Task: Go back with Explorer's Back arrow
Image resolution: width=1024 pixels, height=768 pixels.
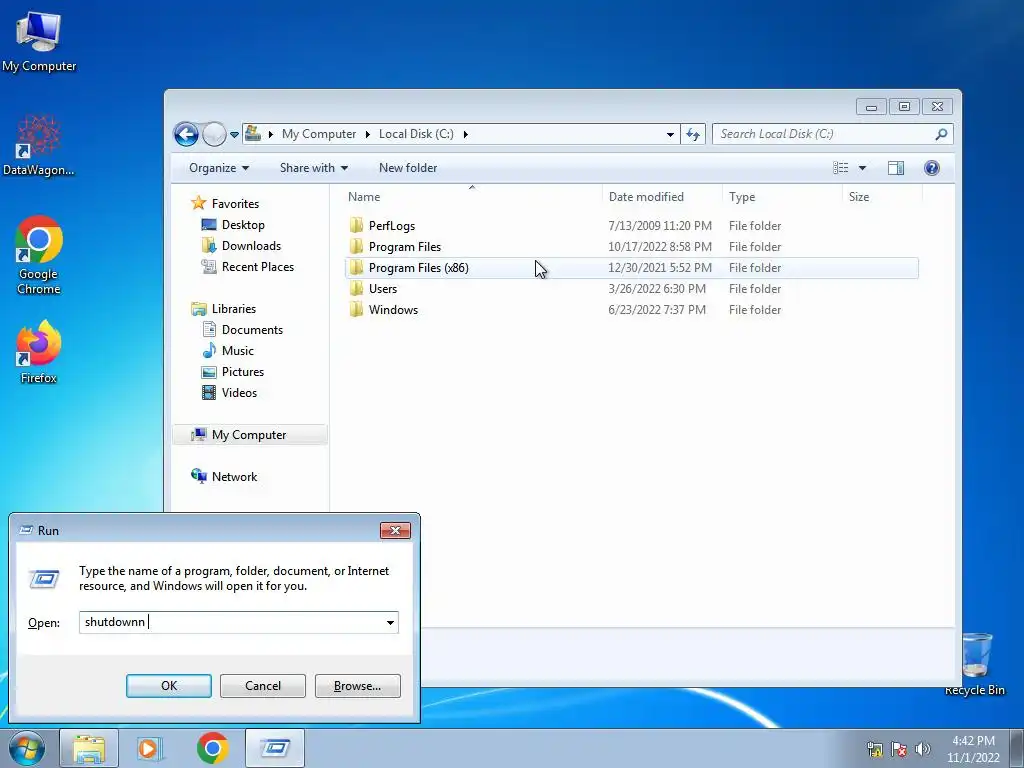Action: click(186, 135)
